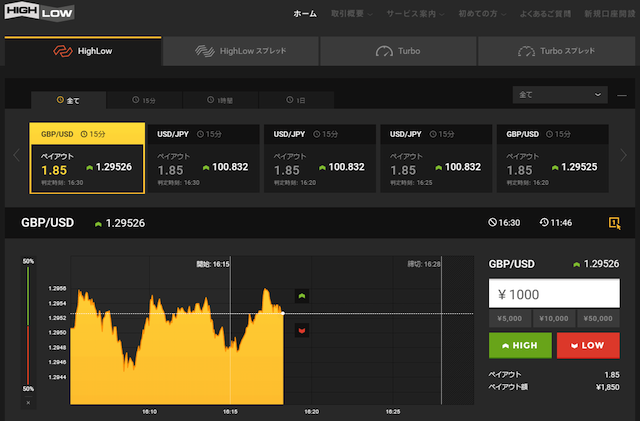
Task: Click the ¥1000 investment amount field
Action: [554, 294]
